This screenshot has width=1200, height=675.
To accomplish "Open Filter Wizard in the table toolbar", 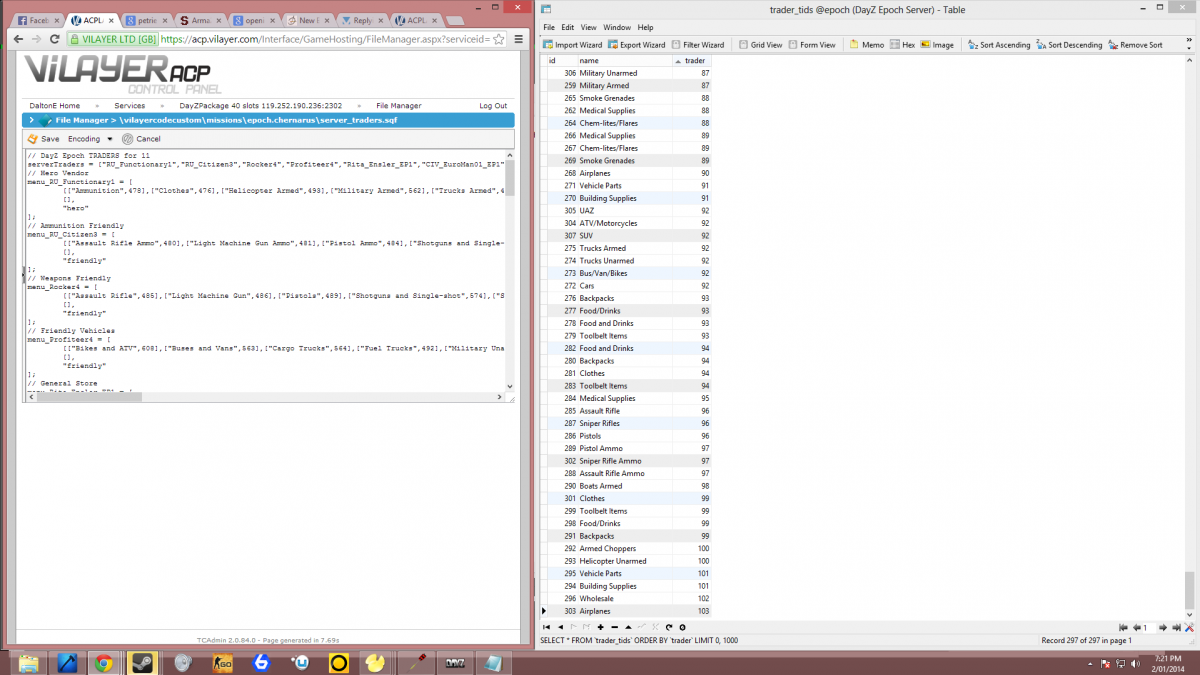I will coord(698,45).
